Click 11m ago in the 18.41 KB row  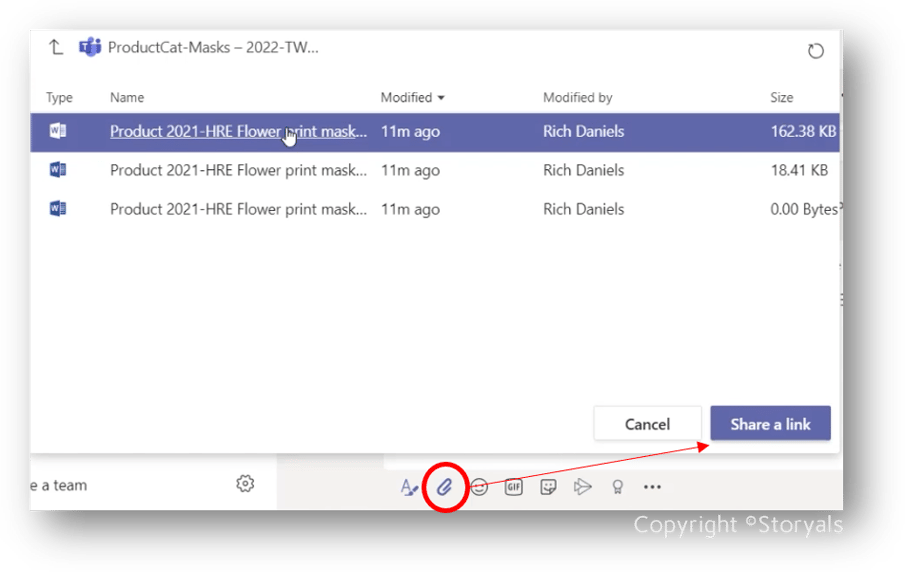410,170
